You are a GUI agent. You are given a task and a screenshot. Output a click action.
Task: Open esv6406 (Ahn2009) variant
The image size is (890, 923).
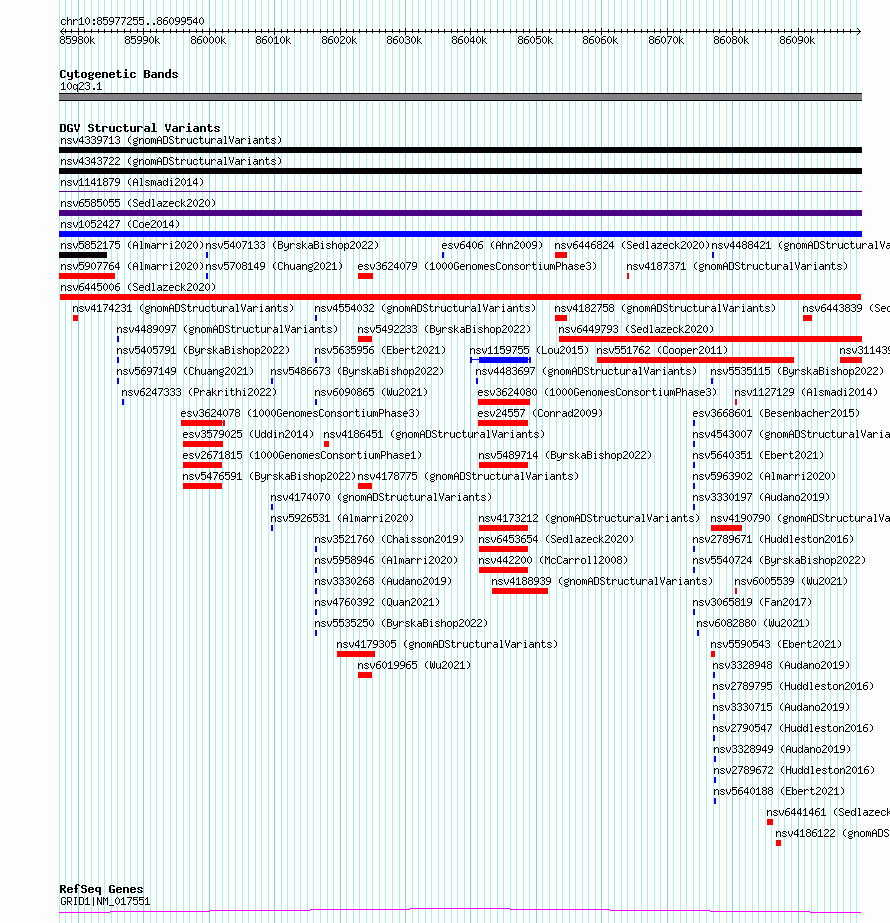492,245
